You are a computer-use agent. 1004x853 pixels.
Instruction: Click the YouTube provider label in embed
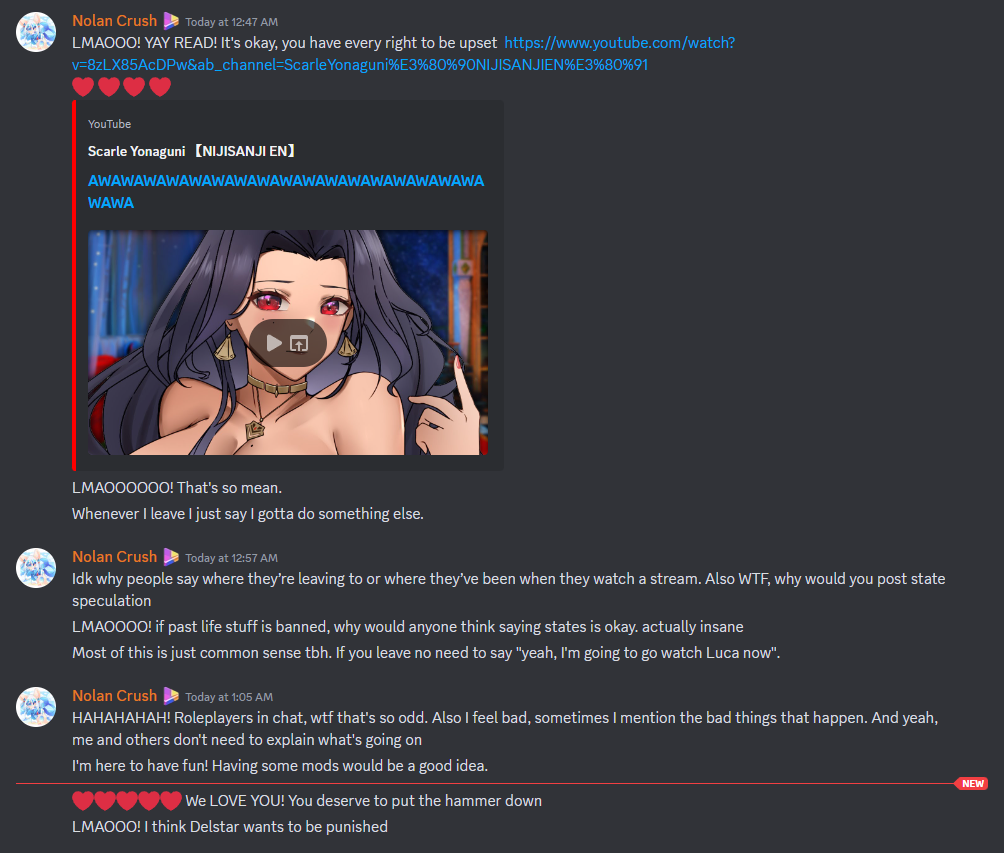(x=109, y=124)
